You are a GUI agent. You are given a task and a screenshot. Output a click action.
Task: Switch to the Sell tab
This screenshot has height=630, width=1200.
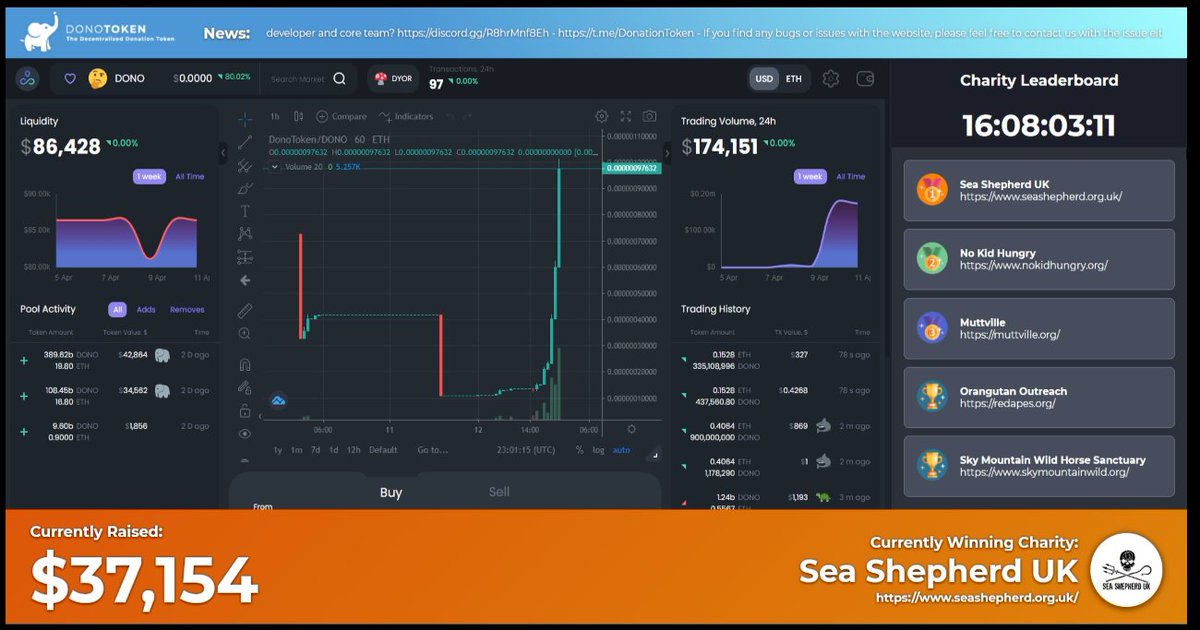point(499,491)
